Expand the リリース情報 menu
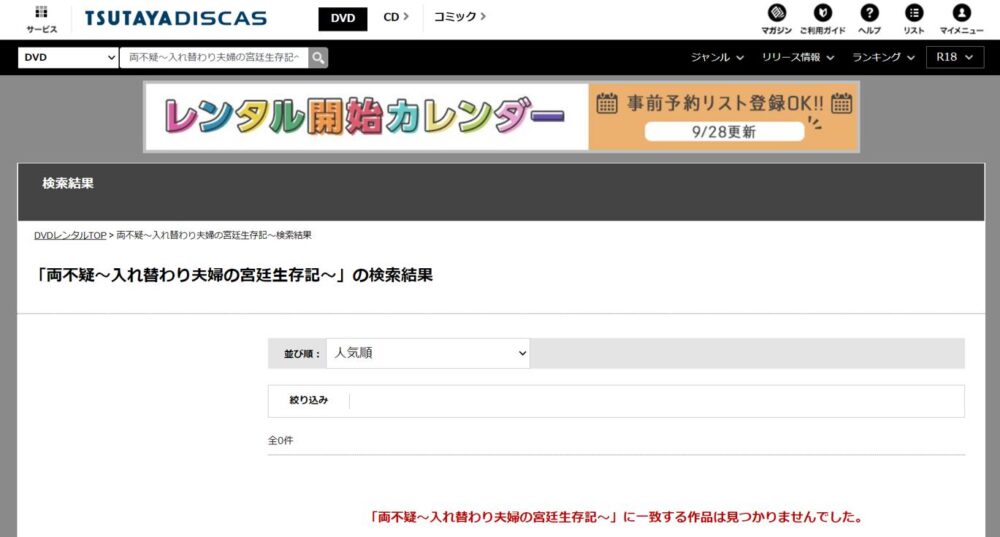The image size is (1000, 537). tap(797, 57)
